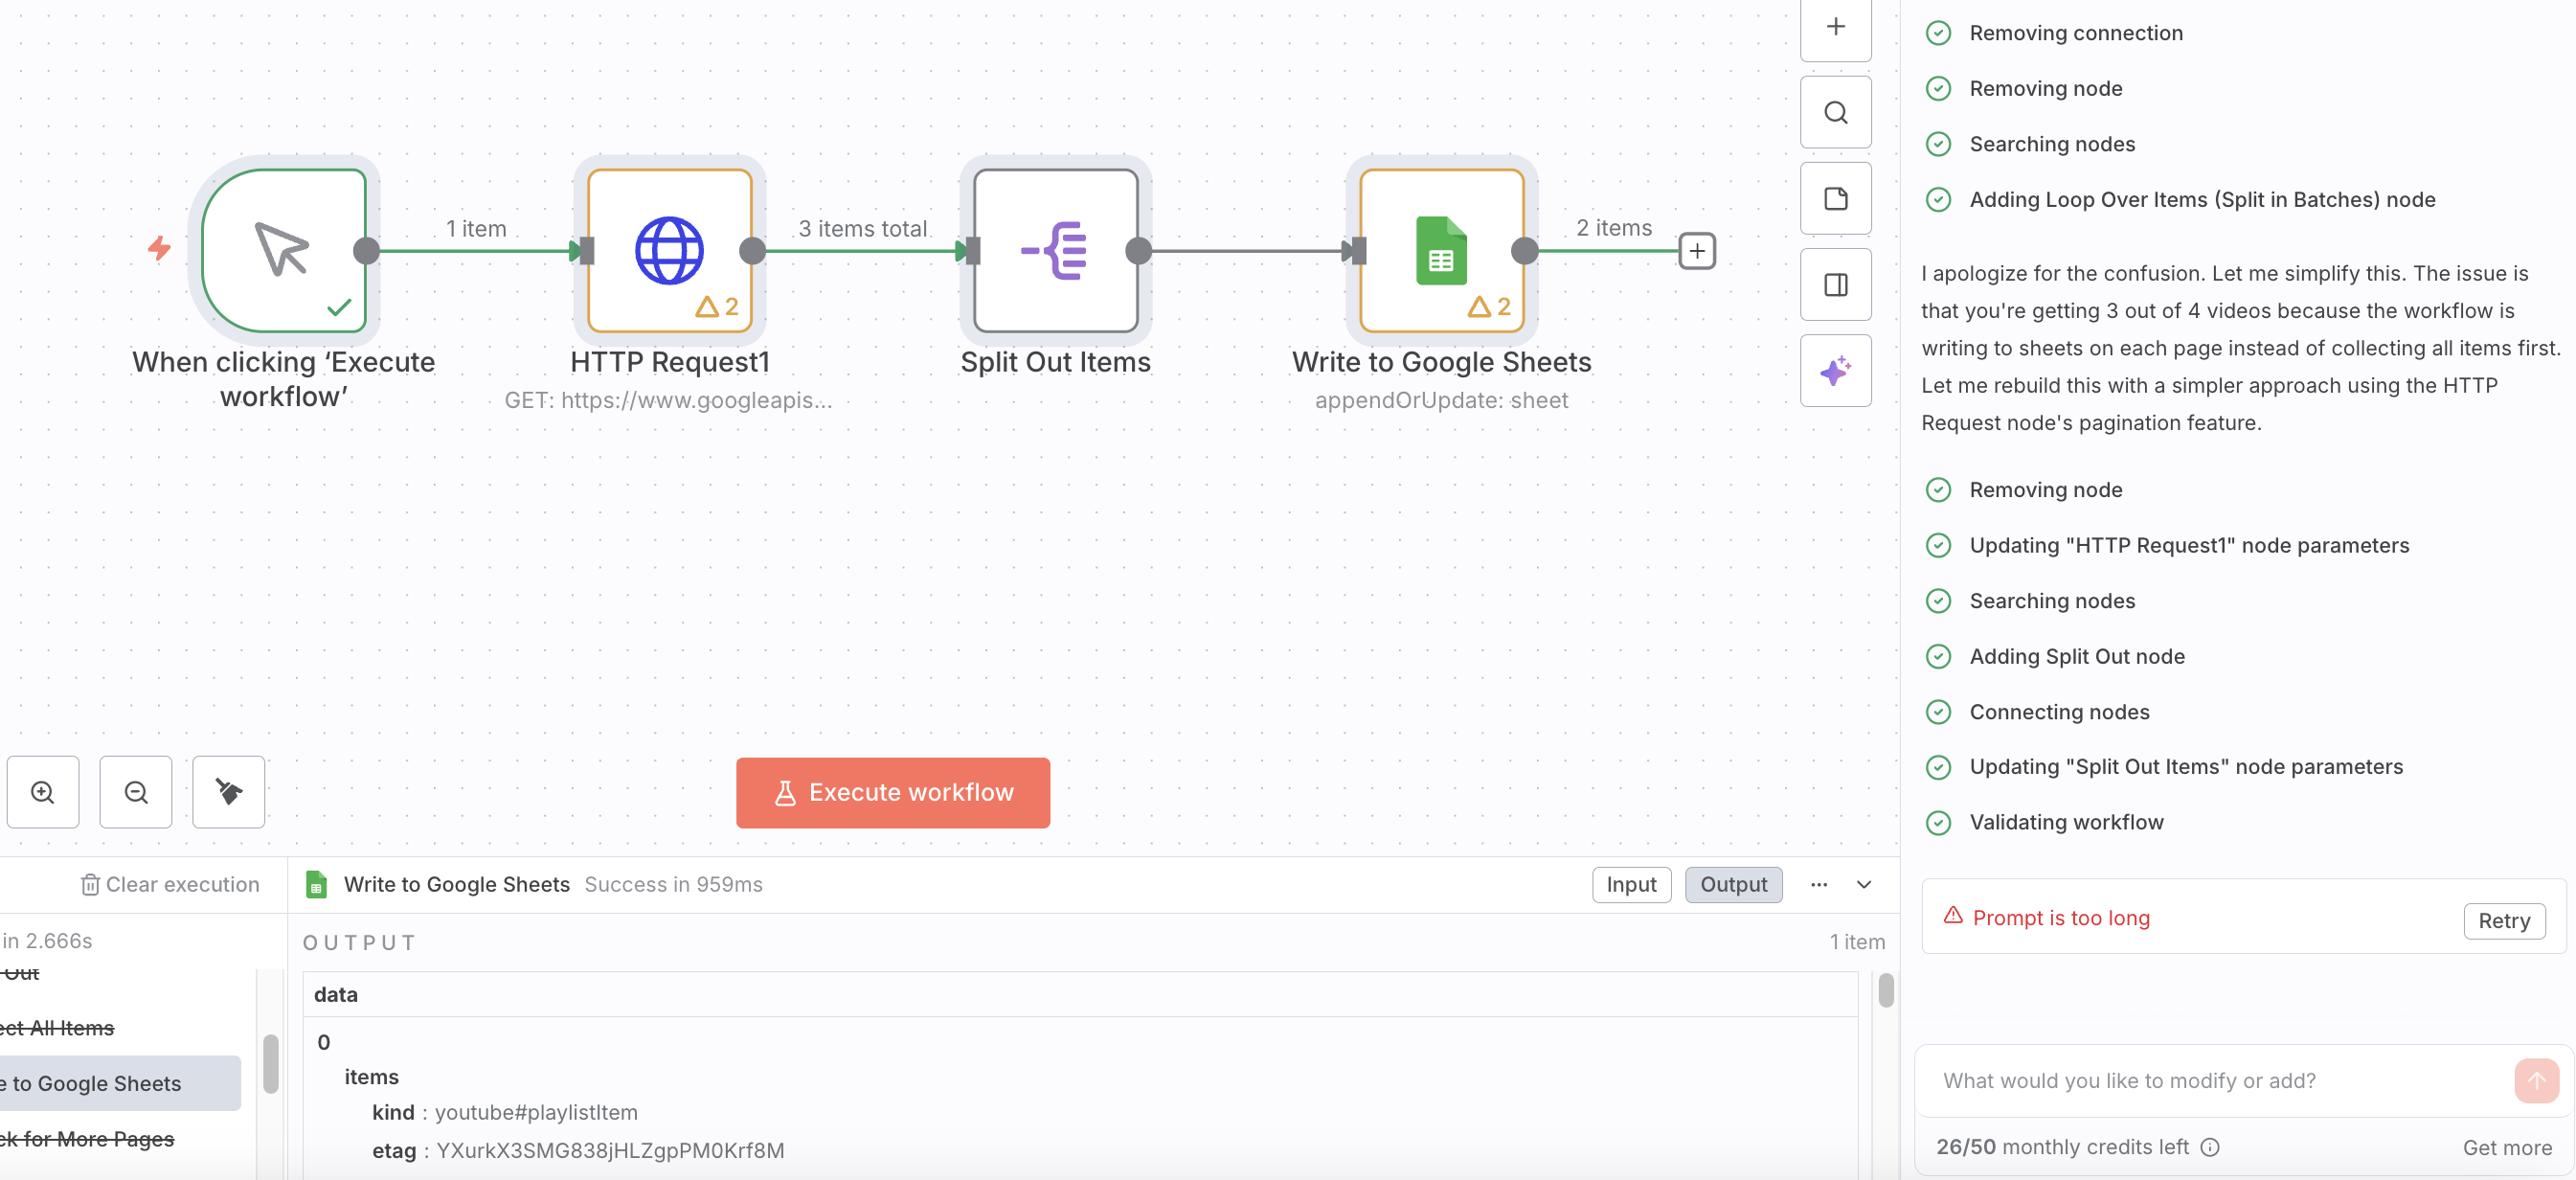
Task: Select the Split Out Items node
Action: 1055,250
